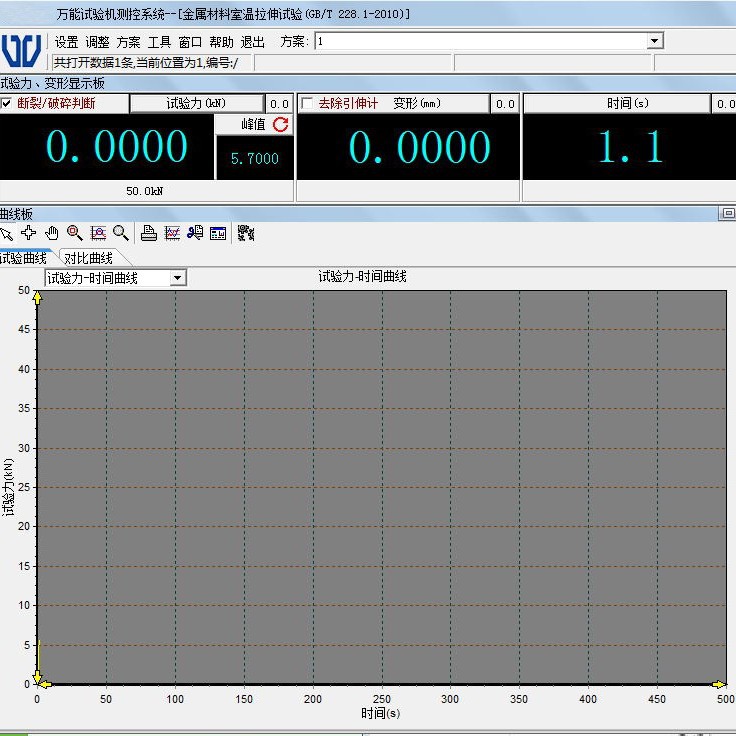Click the 0.0 value beside 试验力(kN)

click(x=279, y=104)
